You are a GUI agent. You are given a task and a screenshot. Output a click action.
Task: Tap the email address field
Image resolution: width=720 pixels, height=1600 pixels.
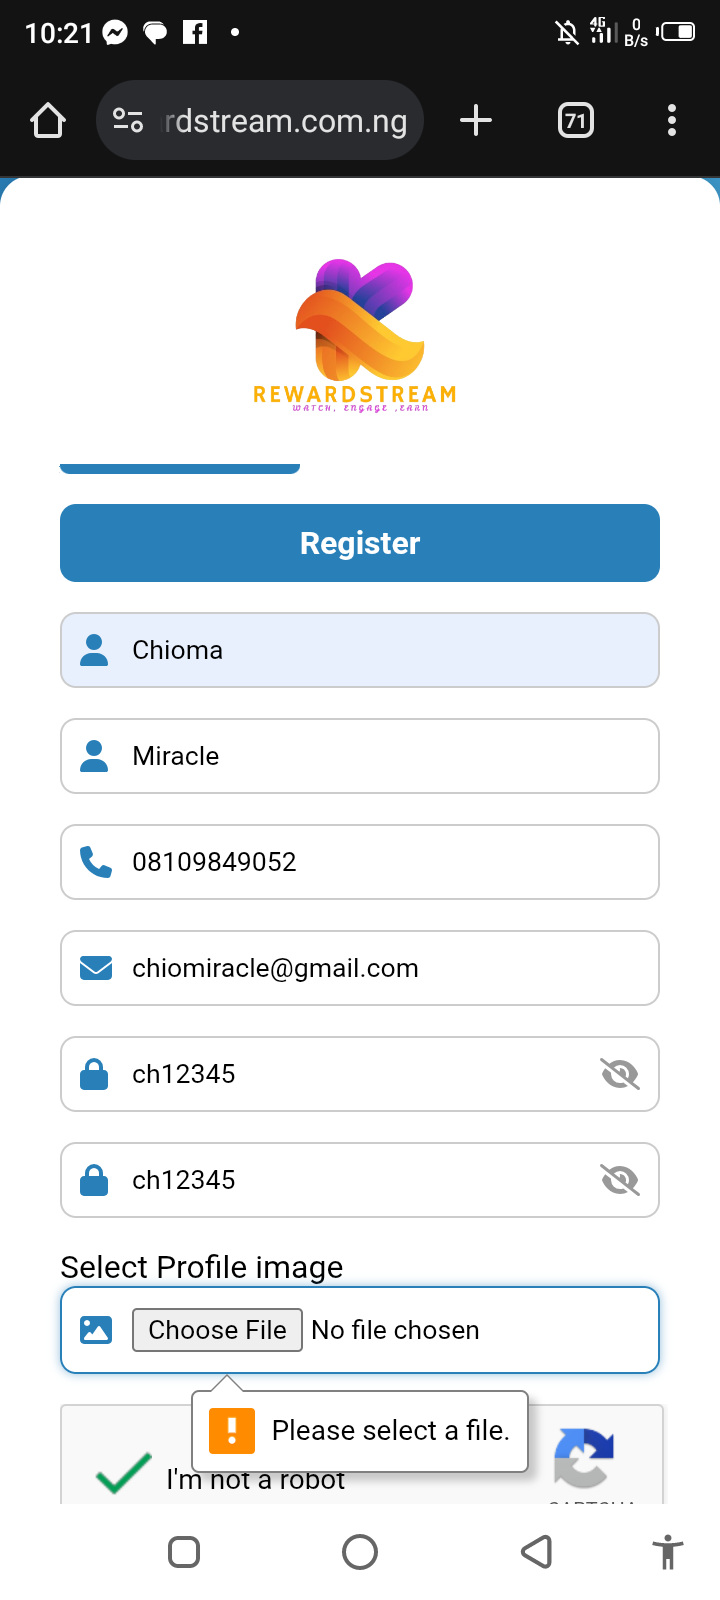[x=380, y=968]
